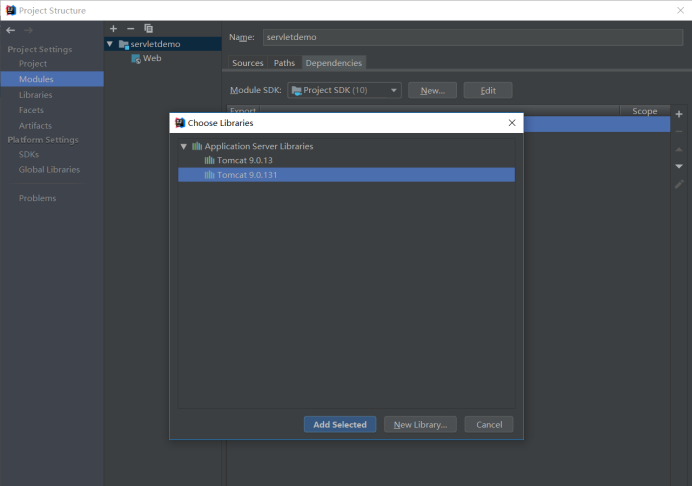Collapse the servletdemo module tree
Screen dimensions: 692x486
pyautogui.click(x=110, y=44)
